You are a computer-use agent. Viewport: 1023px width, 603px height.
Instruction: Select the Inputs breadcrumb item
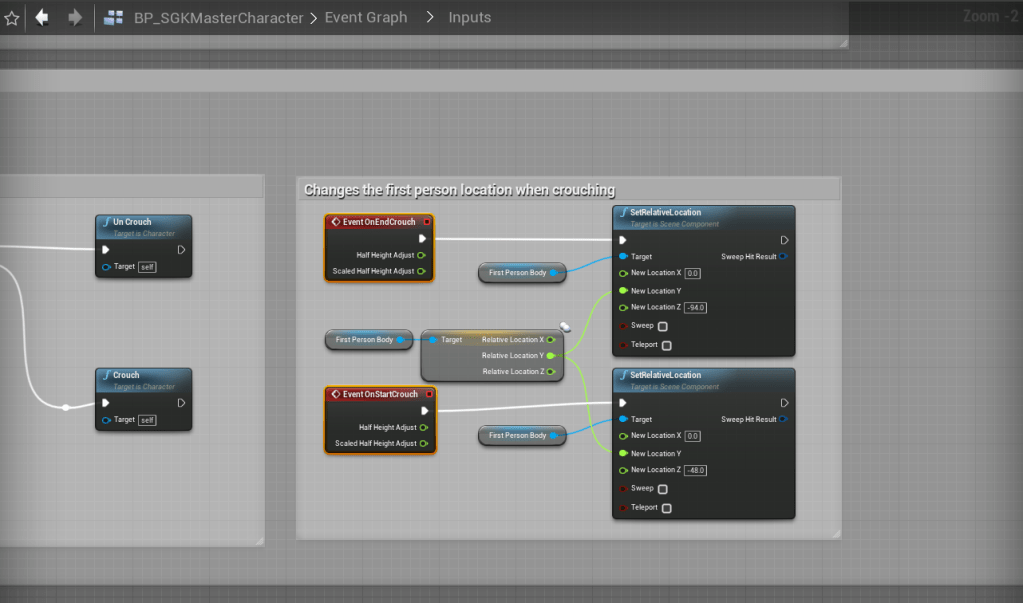point(469,18)
